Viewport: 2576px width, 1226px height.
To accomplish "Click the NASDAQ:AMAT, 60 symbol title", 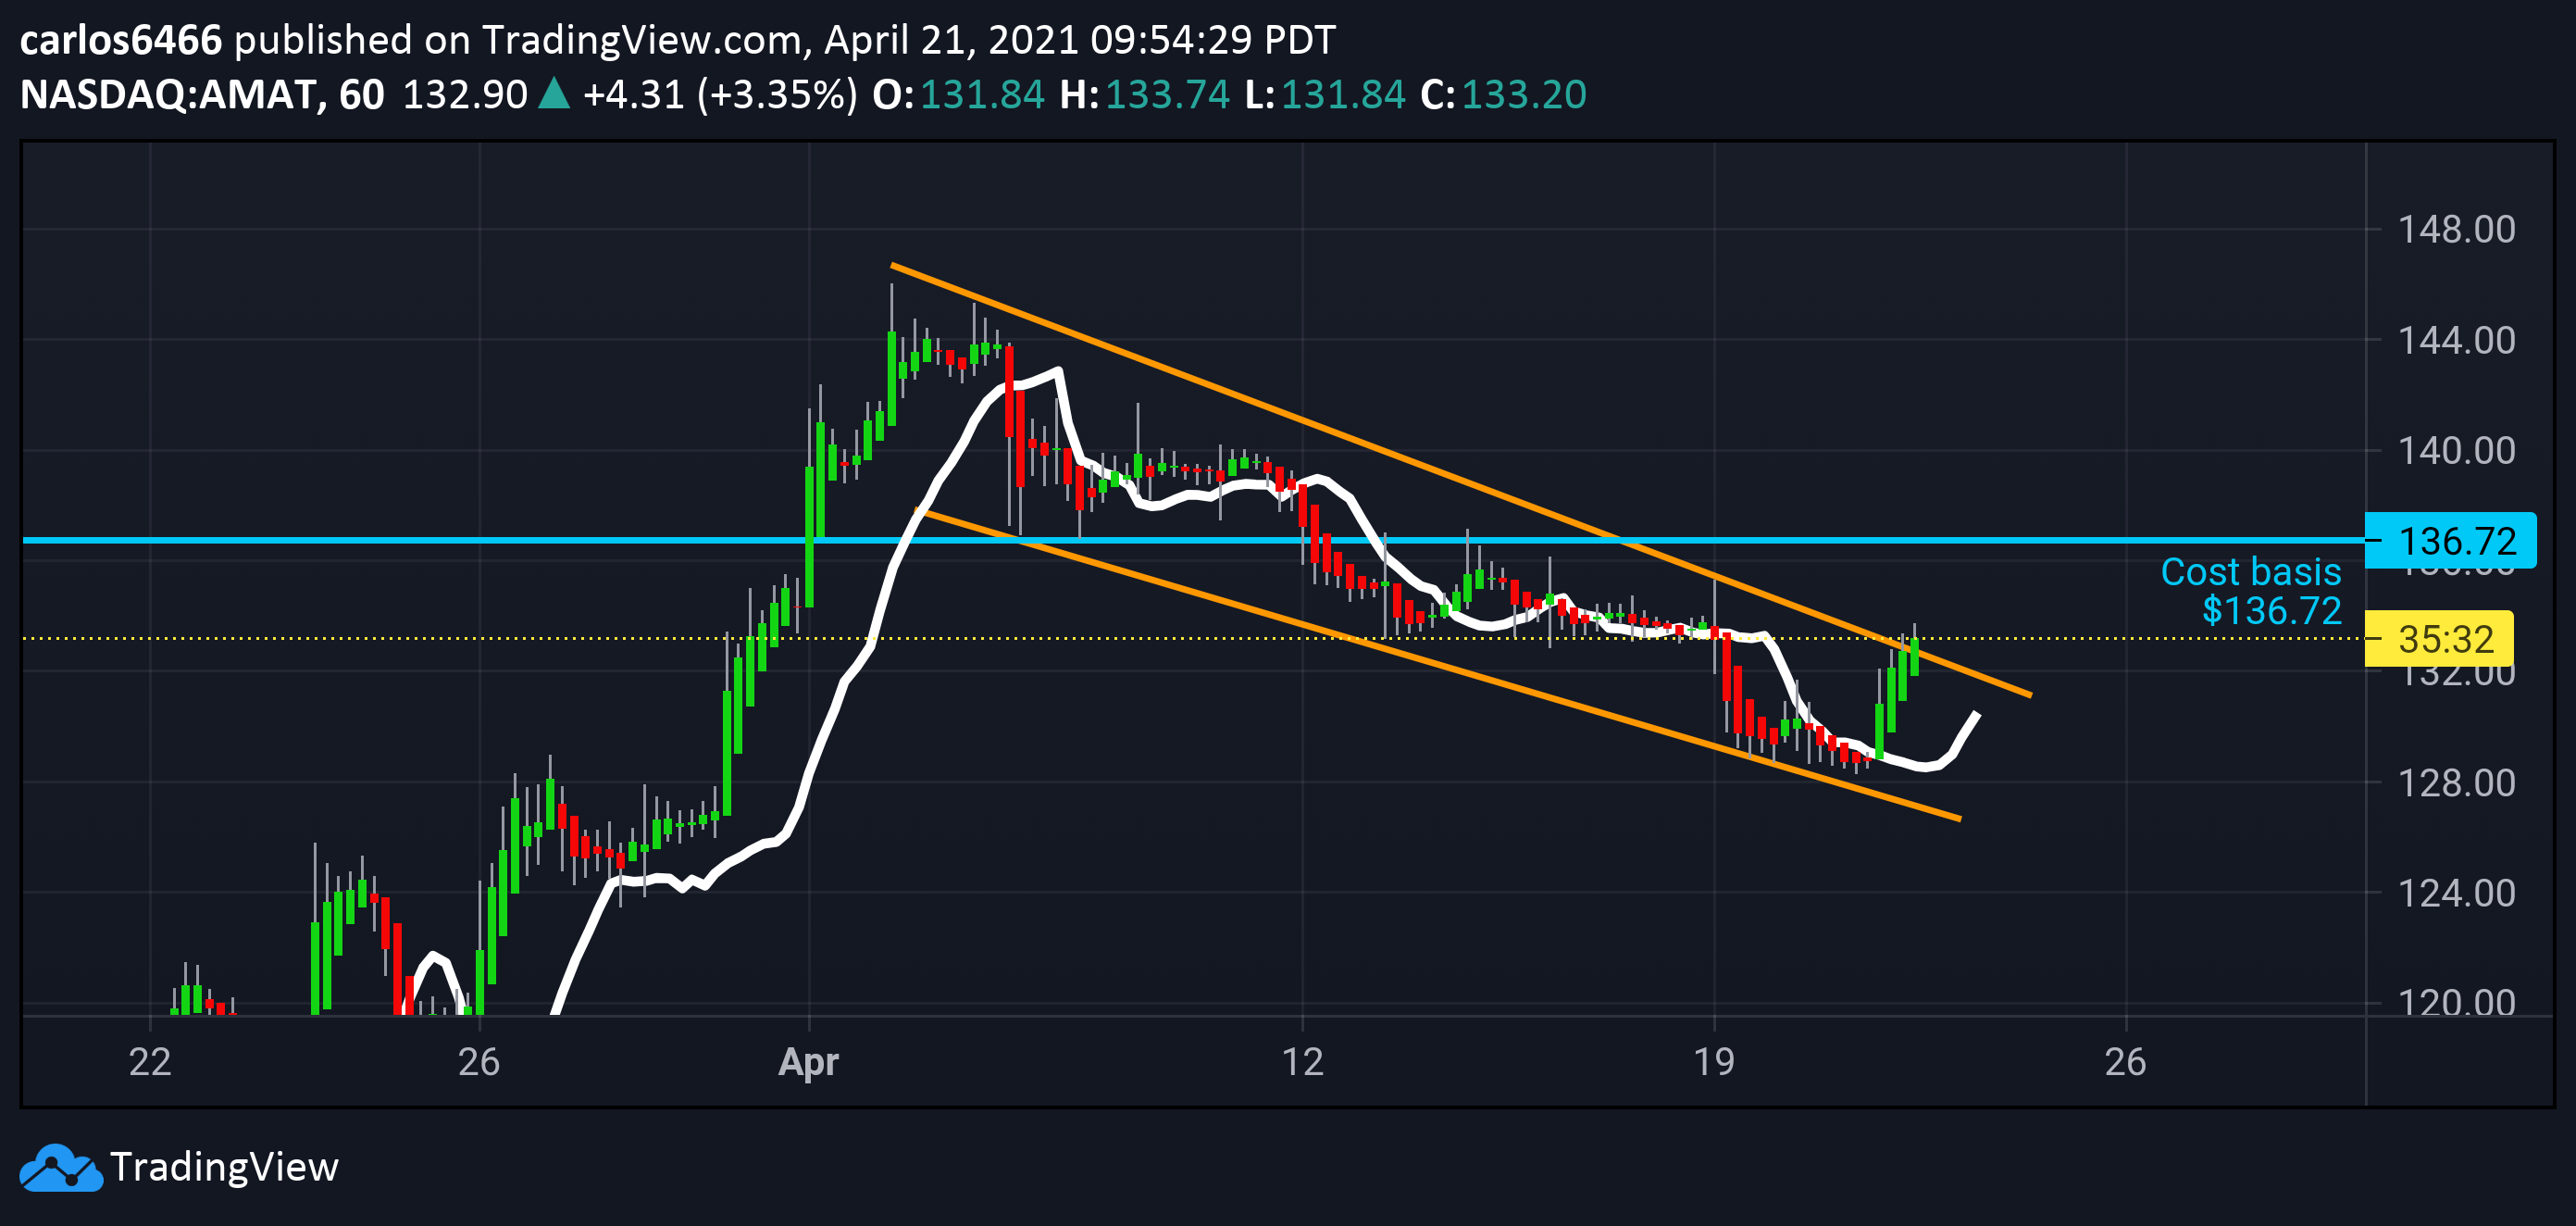I will click(202, 94).
